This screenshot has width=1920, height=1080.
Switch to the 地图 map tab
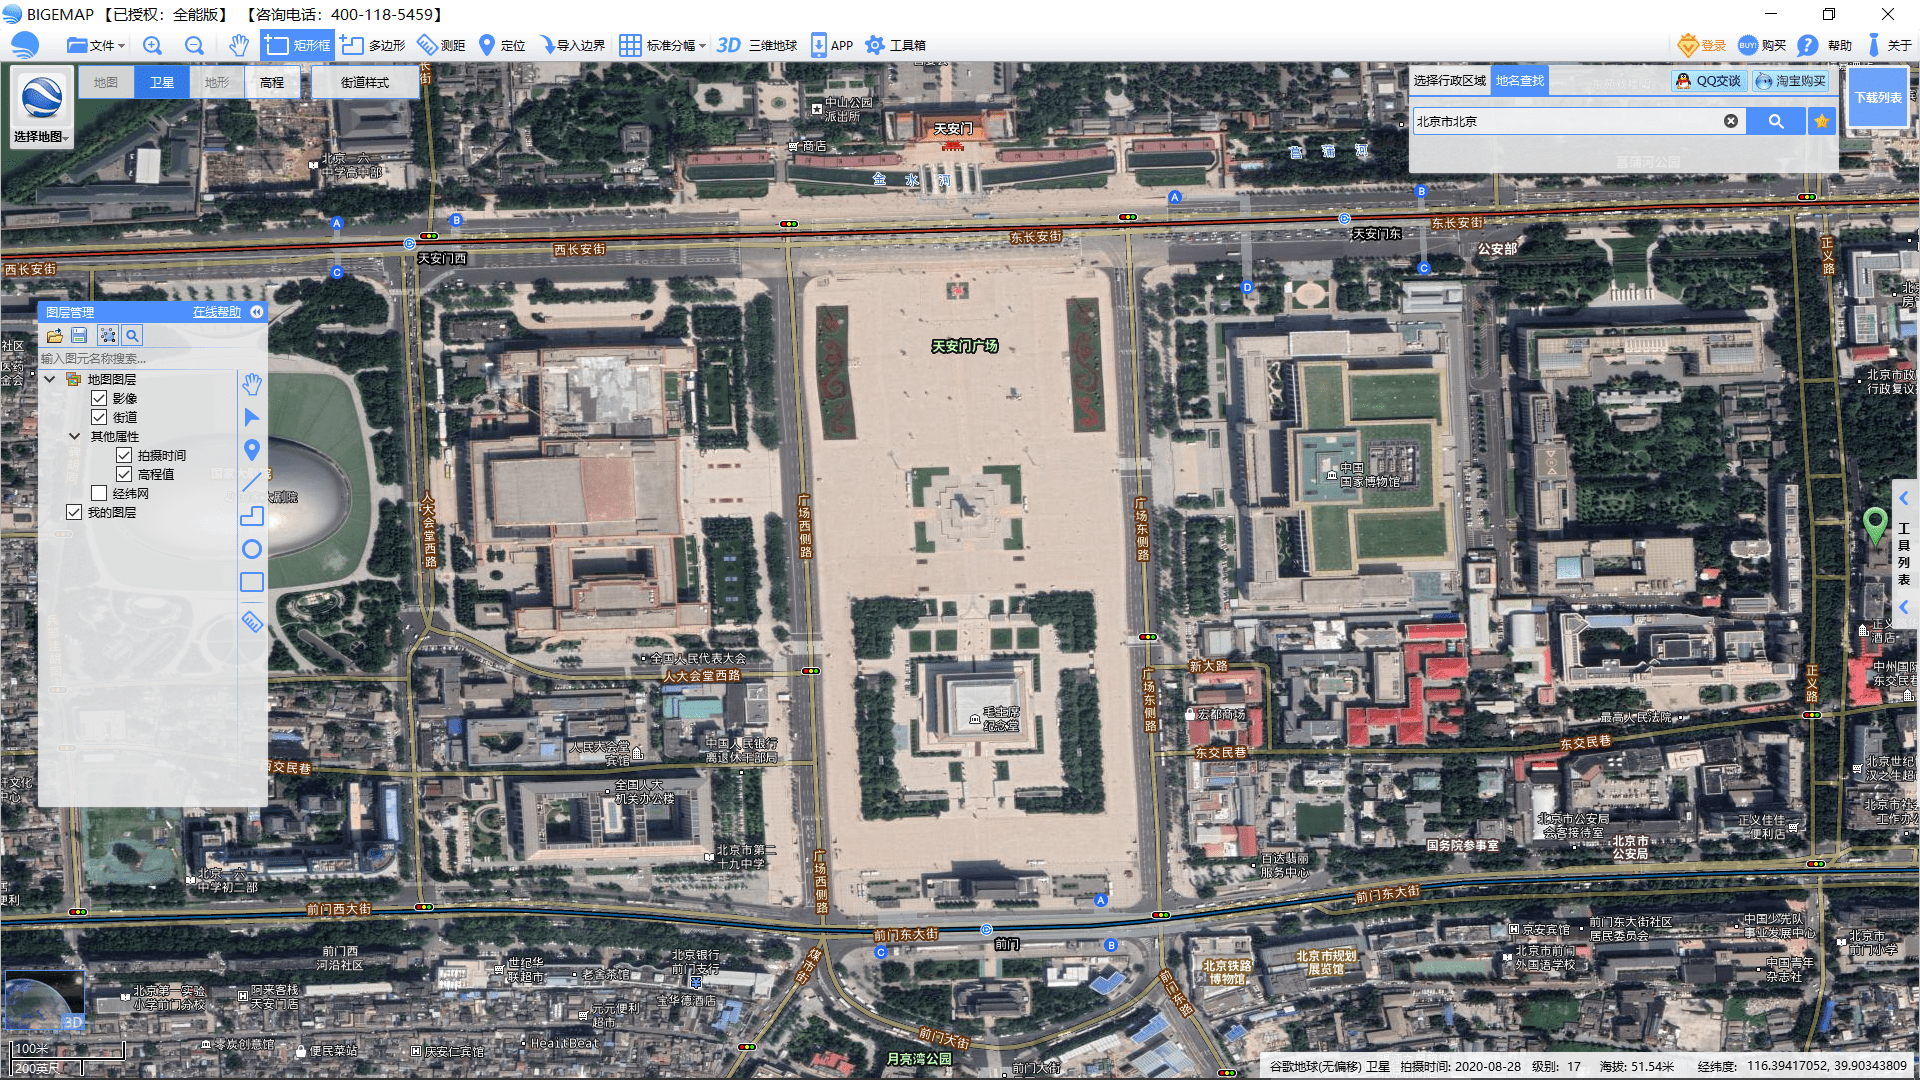point(106,82)
